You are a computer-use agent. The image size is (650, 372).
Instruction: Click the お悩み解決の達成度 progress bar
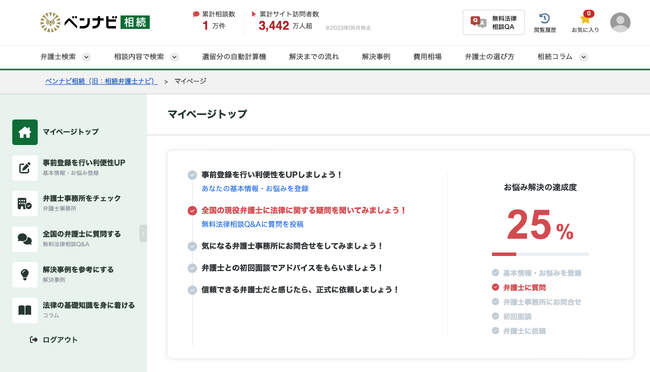540,254
